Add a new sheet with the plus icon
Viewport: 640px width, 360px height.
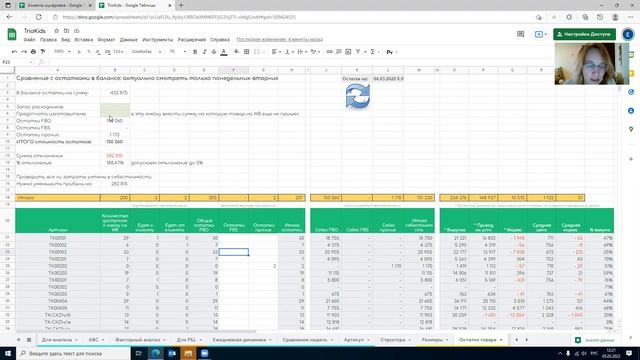point(18,340)
